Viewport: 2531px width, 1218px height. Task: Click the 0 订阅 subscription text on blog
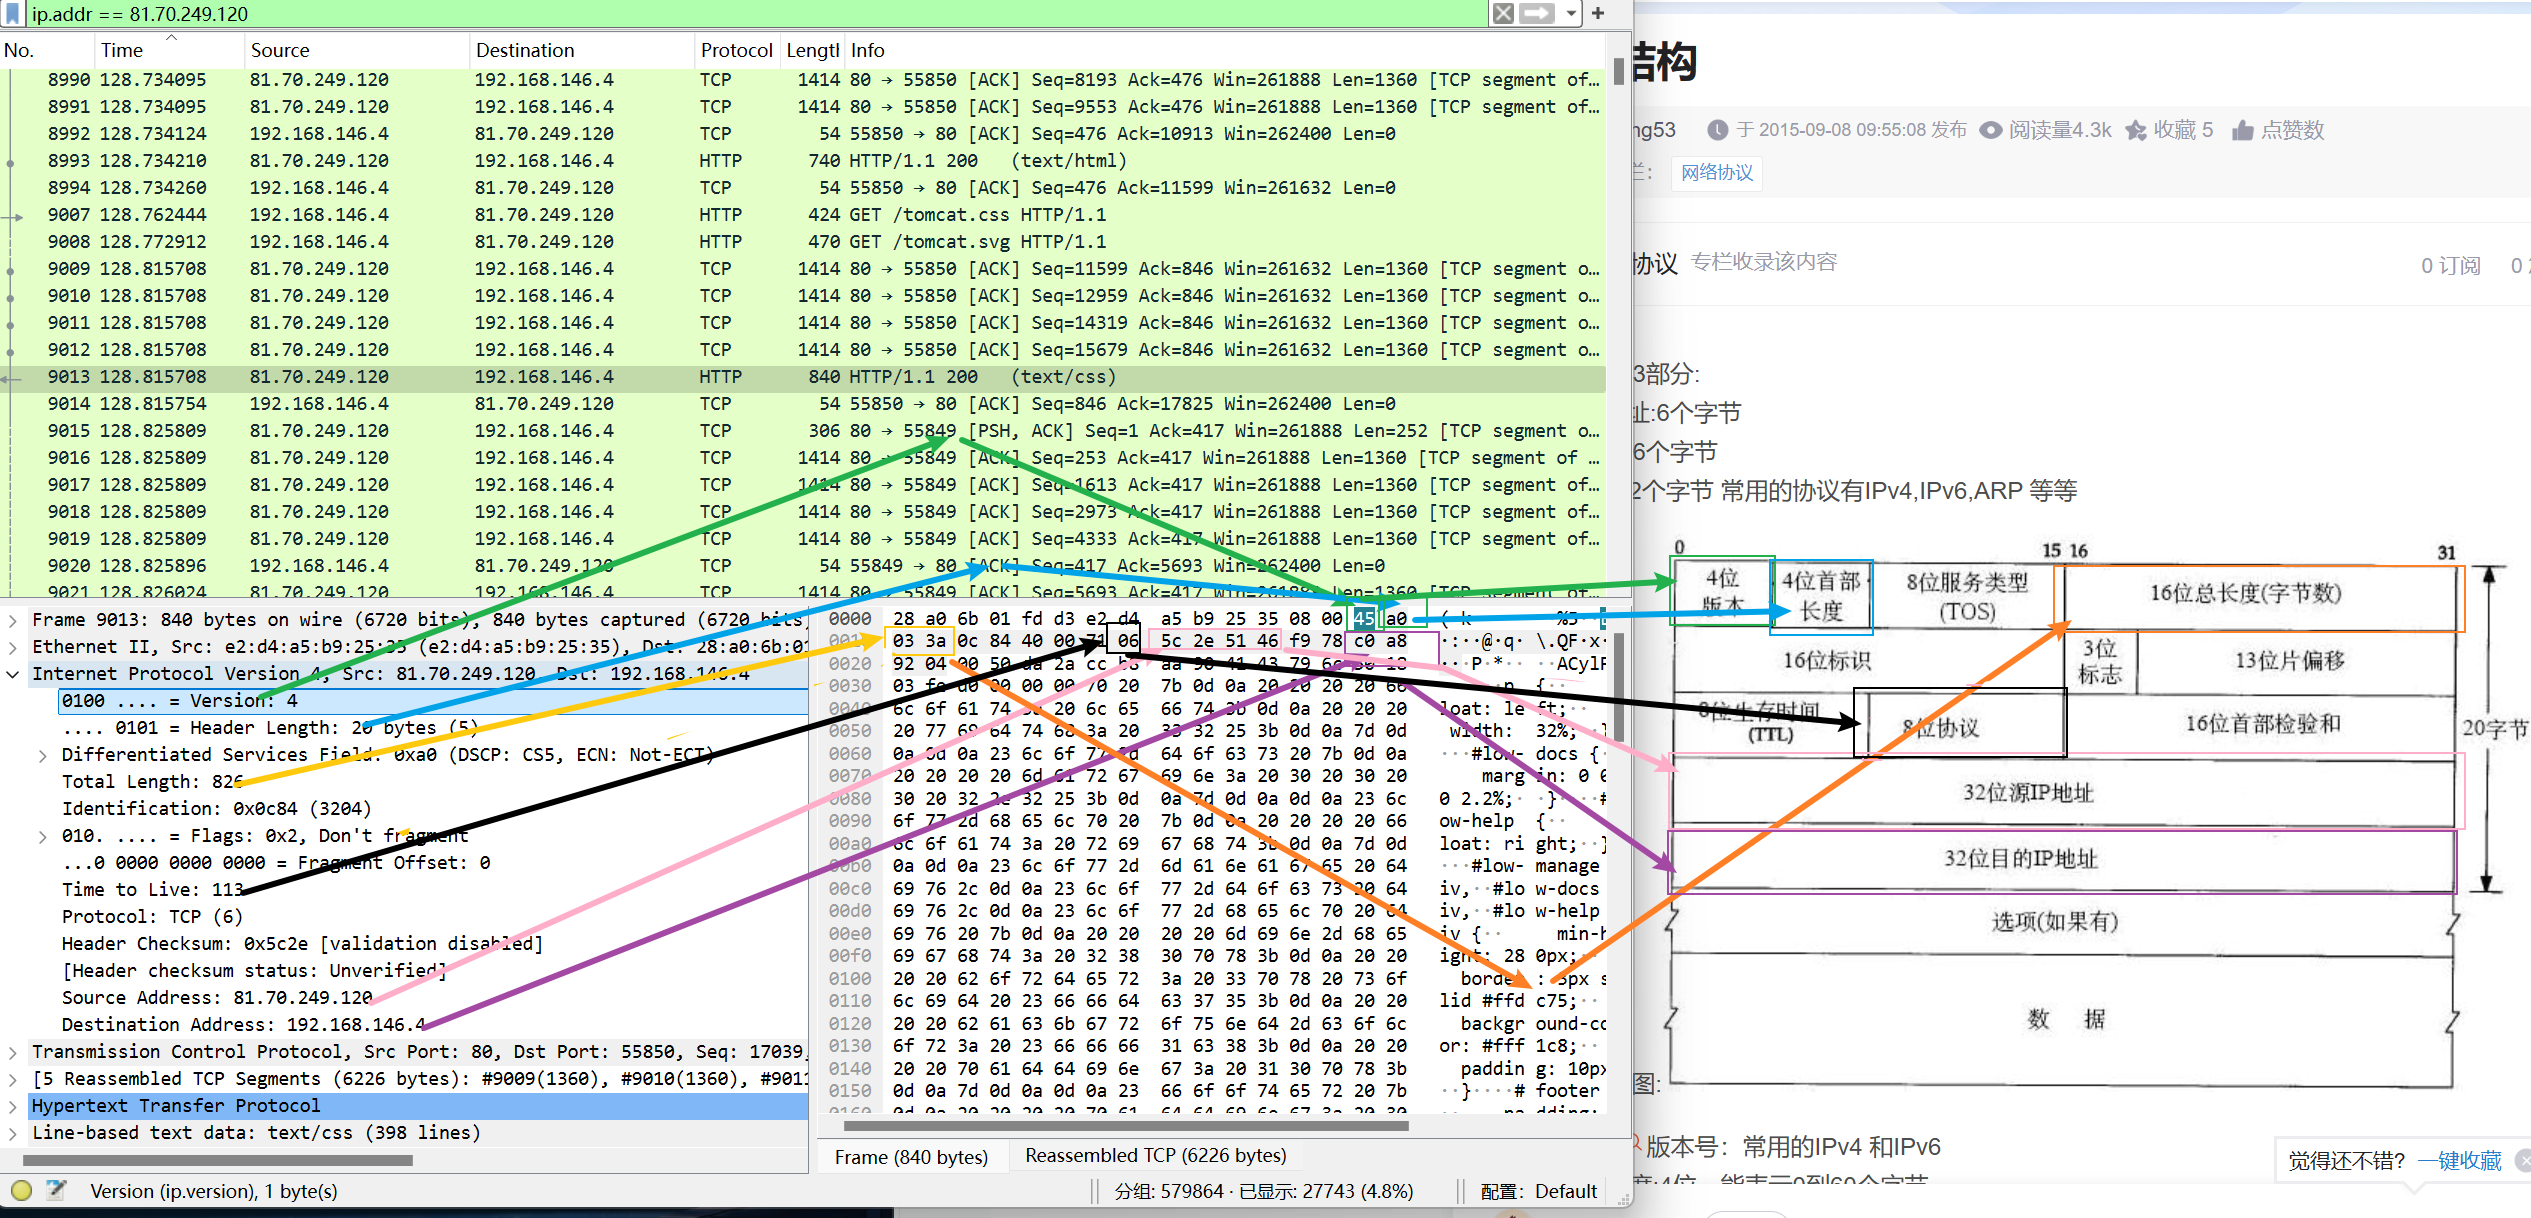coord(2450,265)
